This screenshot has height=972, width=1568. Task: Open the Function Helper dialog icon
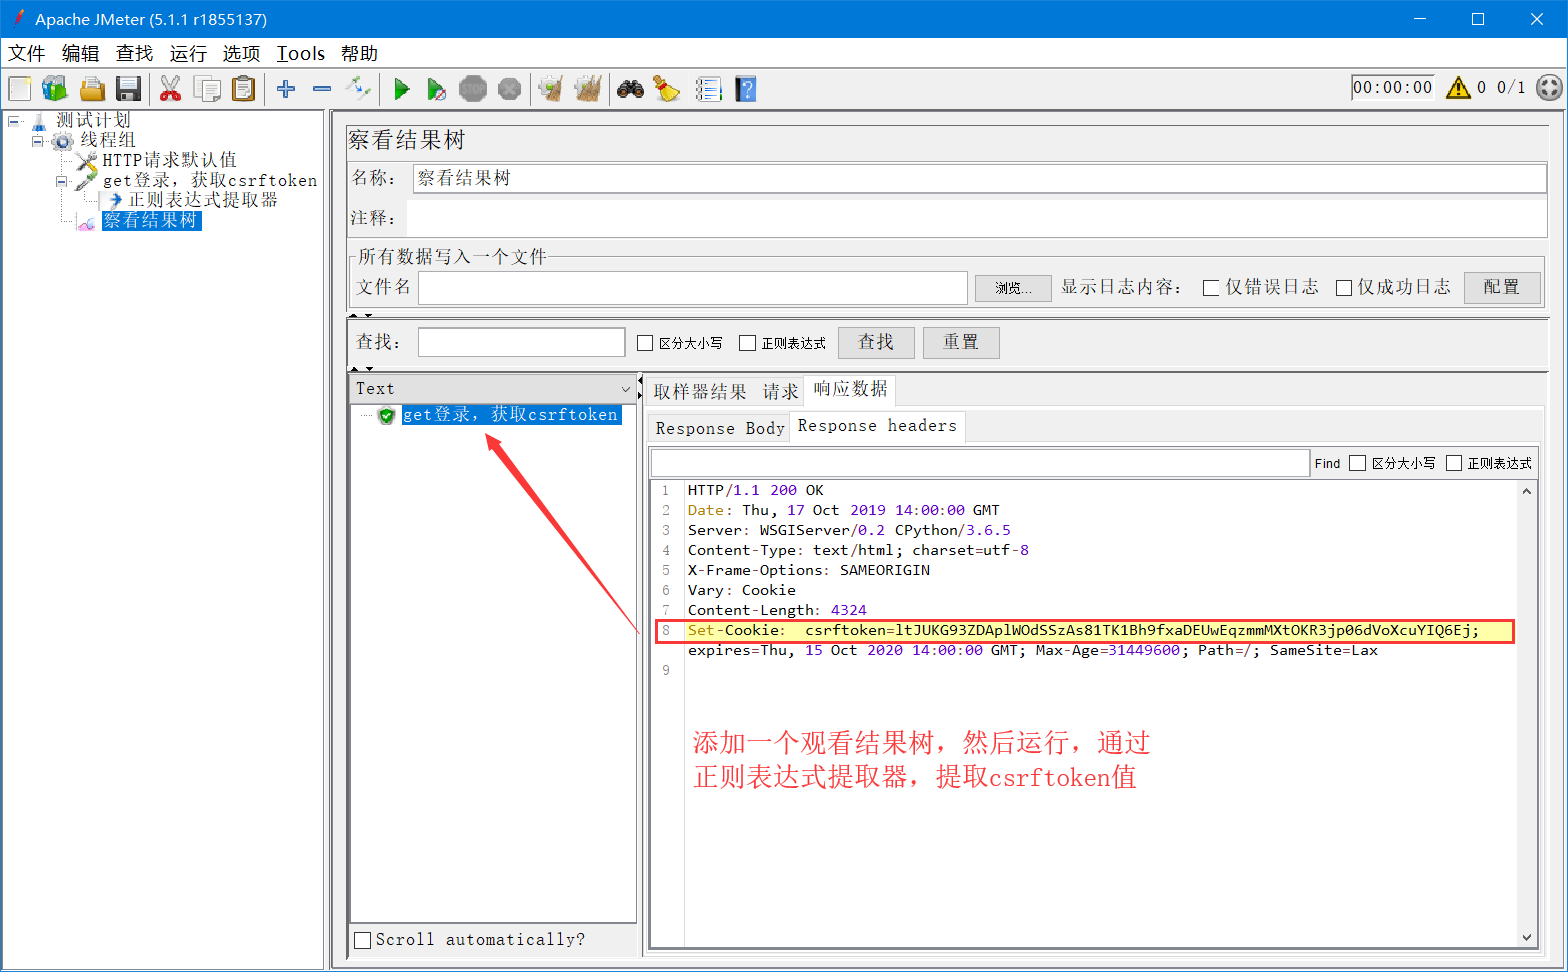point(708,89)
